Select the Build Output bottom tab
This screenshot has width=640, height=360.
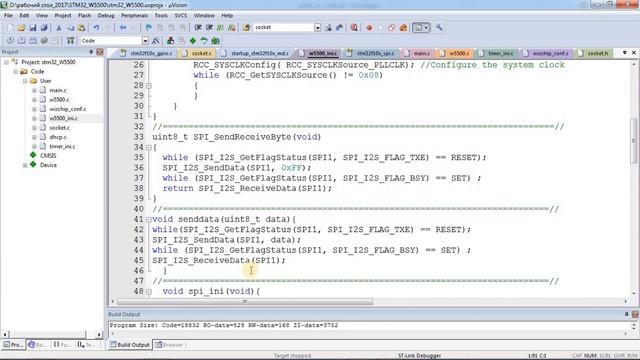(x=129, y=345)
